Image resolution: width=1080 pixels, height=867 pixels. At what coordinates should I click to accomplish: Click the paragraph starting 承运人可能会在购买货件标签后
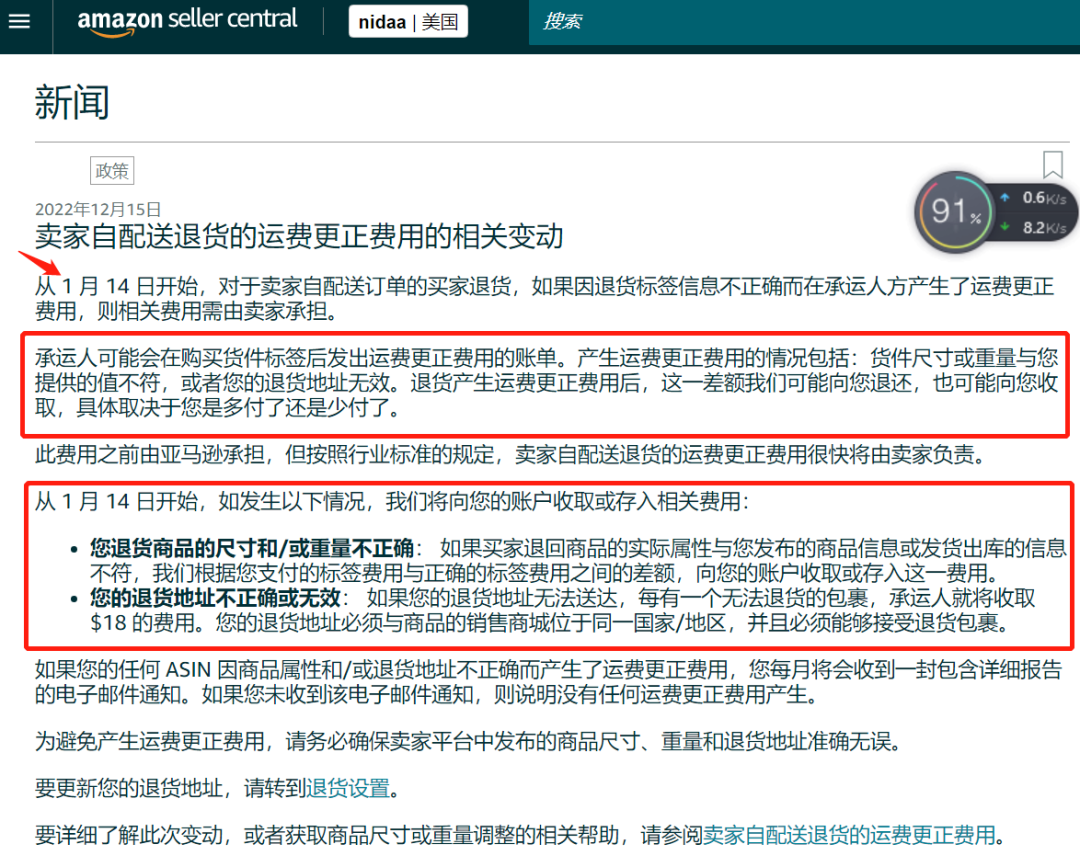tap(547, 382)
